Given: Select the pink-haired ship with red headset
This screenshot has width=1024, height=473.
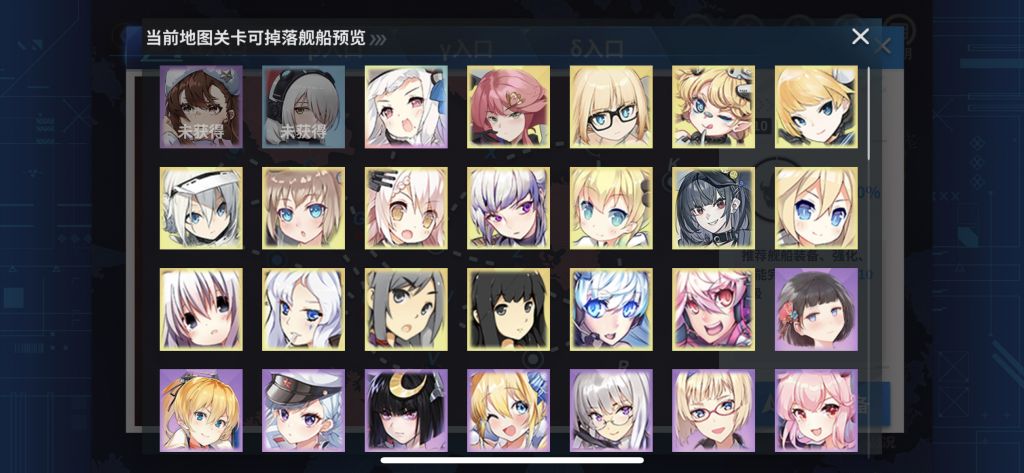Looking at the screenshot, I should (713, 309).
